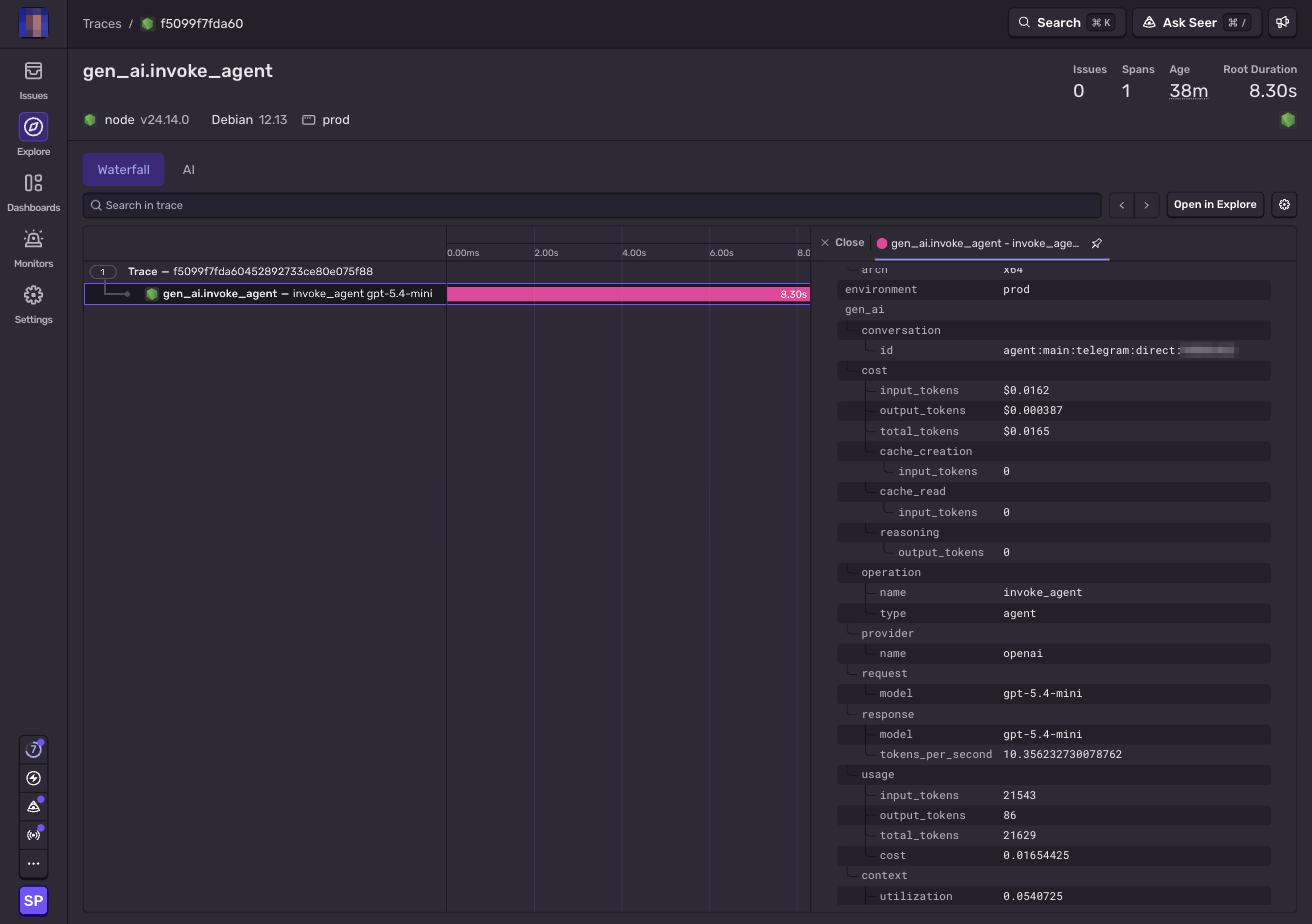Click request model gpt-5.4-mini value
Viewport: 1312px width, 924px height.
click(1042, 693)
